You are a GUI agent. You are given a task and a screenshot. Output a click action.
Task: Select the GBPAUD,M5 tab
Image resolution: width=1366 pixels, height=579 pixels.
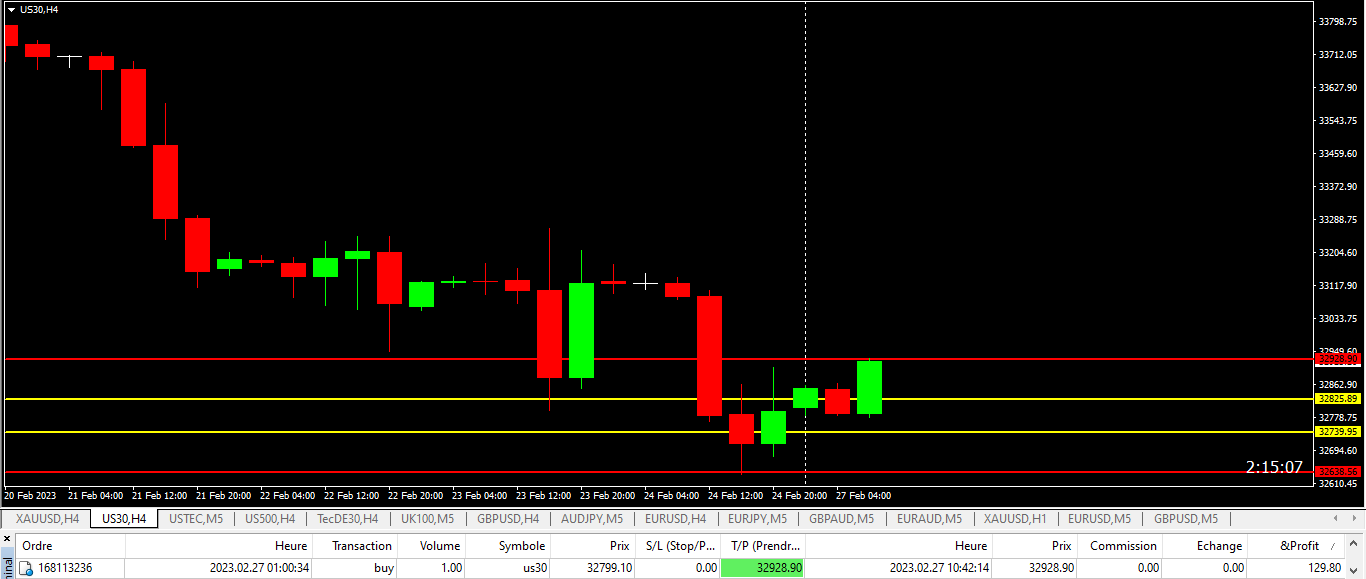point(842,519)
